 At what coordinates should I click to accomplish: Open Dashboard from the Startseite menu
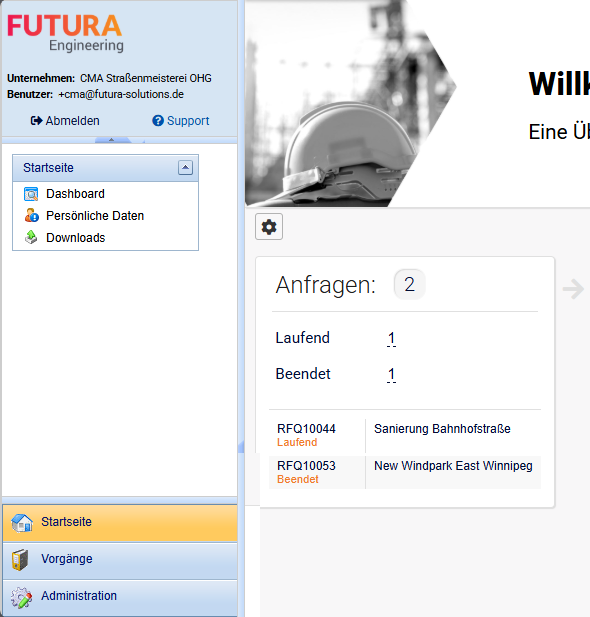[75, 194]
